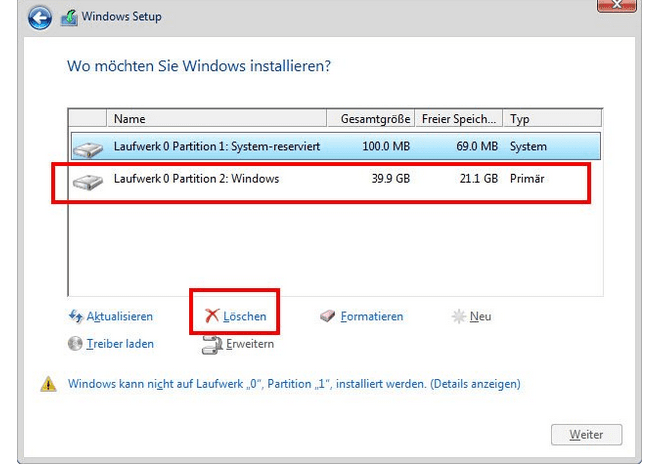Open the Details anzeigen warning message link
Image resolution: width=665 pixels, height=468 pixels.
tap(294, 384)
